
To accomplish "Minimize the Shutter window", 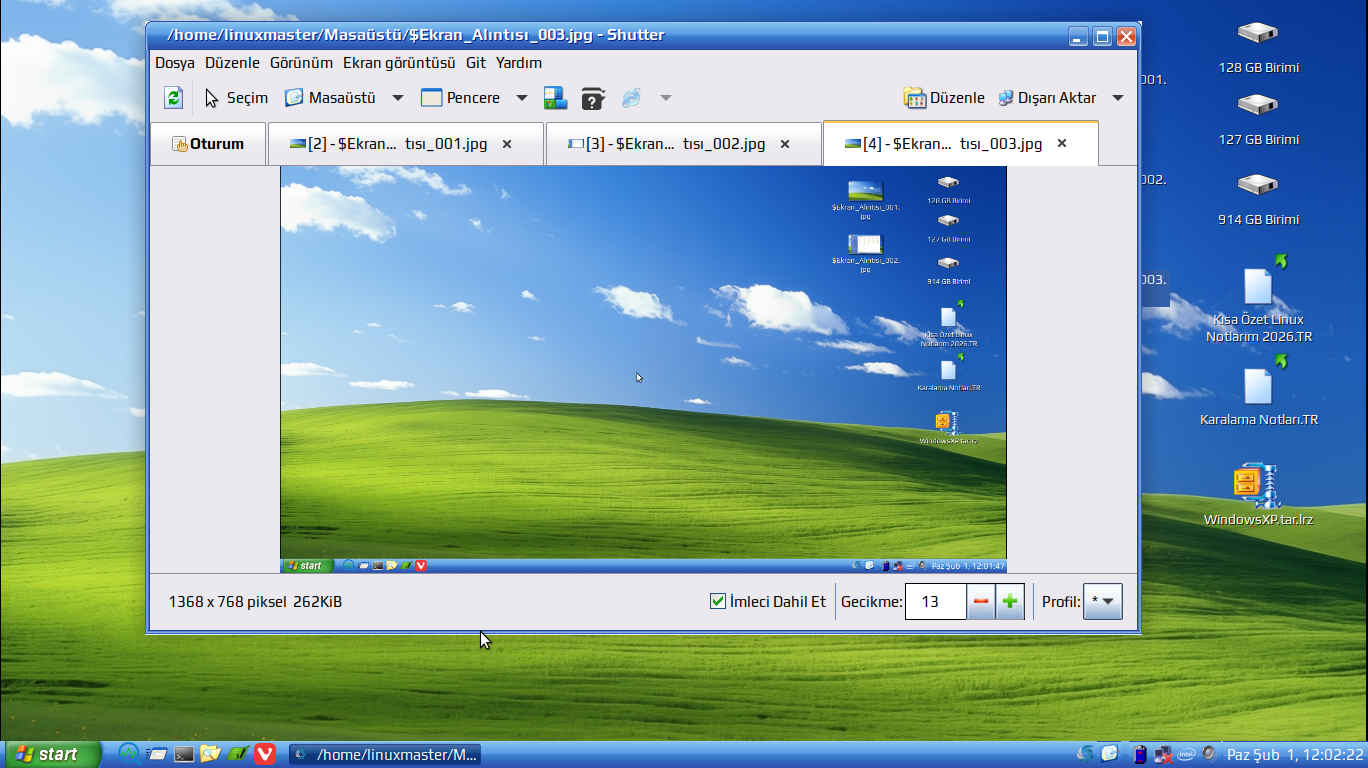I will pos(1078,37).
